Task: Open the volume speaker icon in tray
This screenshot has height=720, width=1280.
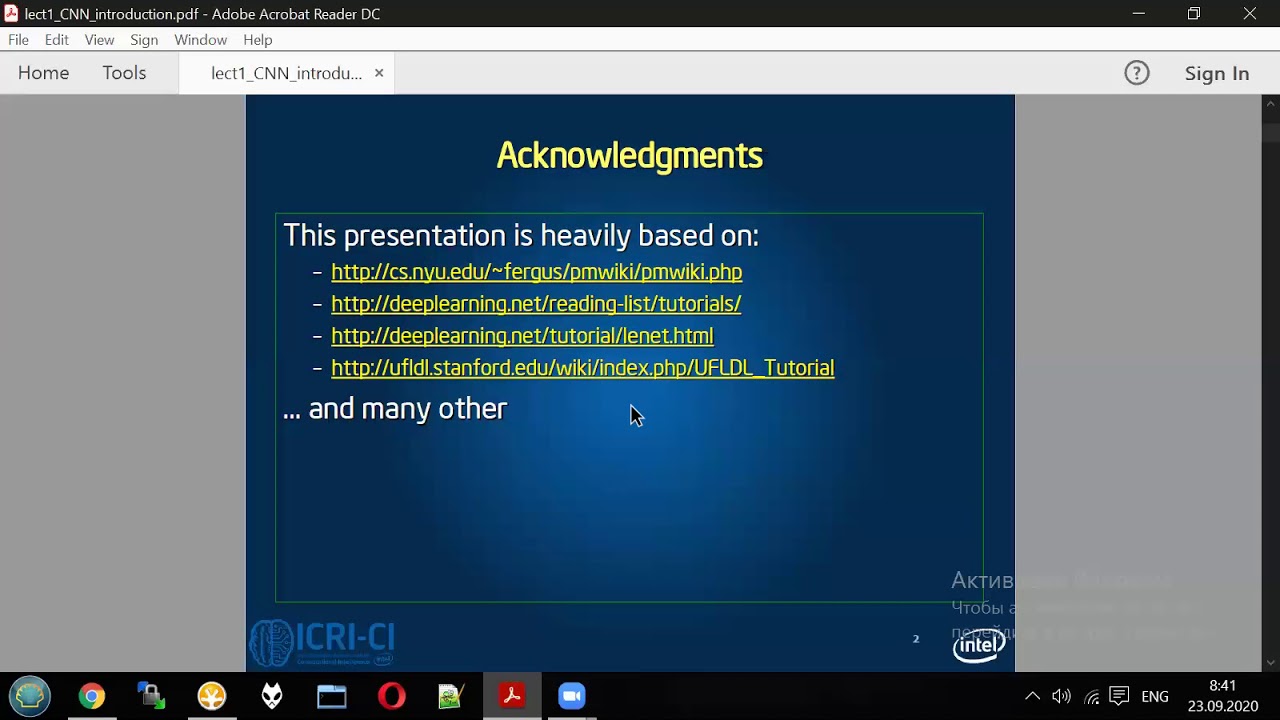Action: coord(1061,696)
